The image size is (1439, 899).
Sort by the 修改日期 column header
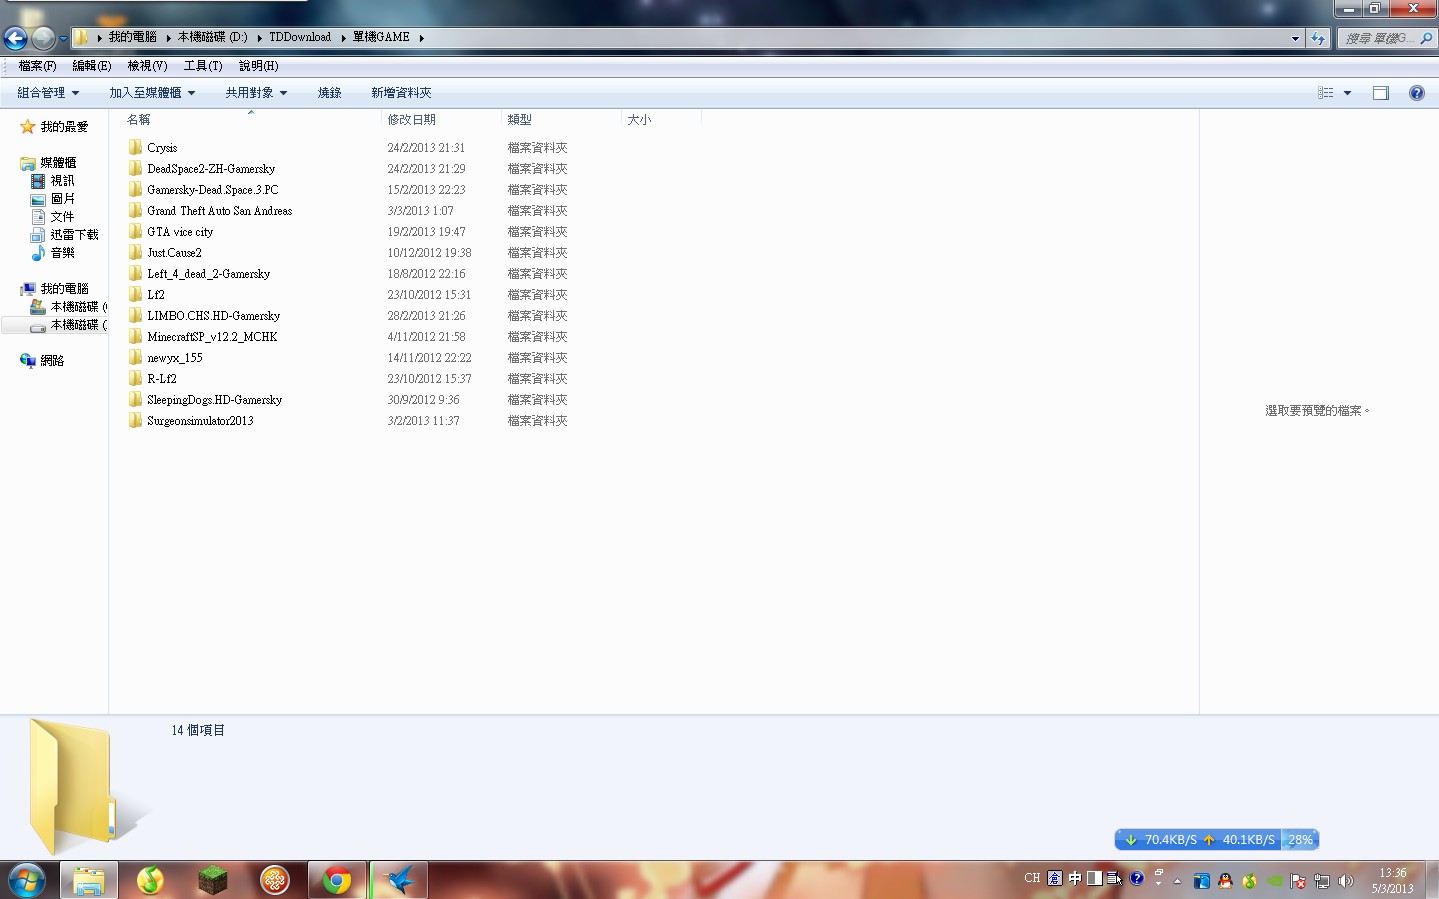point(411,120)
